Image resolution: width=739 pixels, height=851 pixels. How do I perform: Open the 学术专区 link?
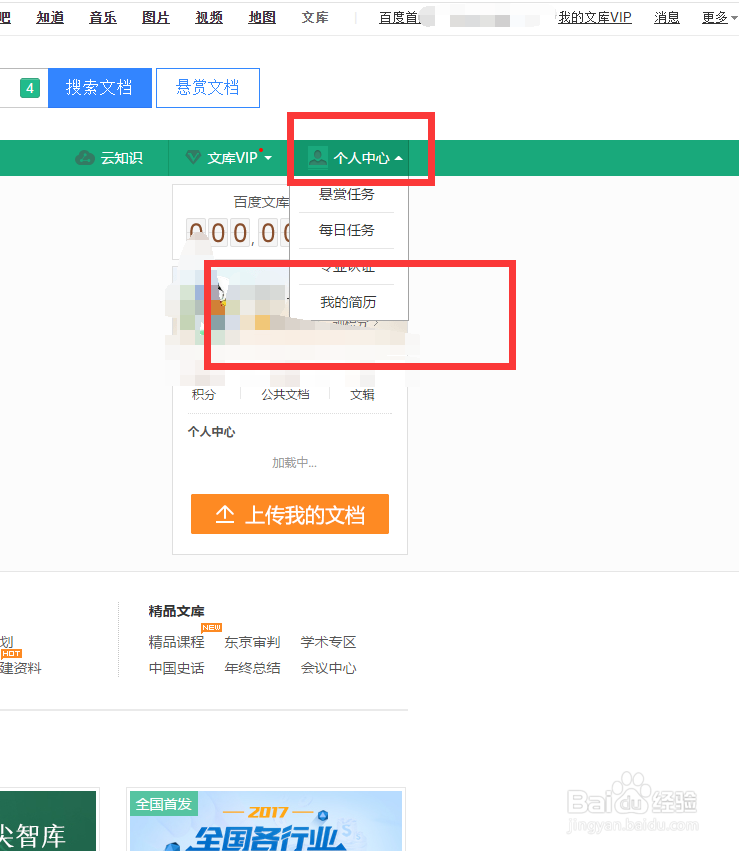click(328, 642)
